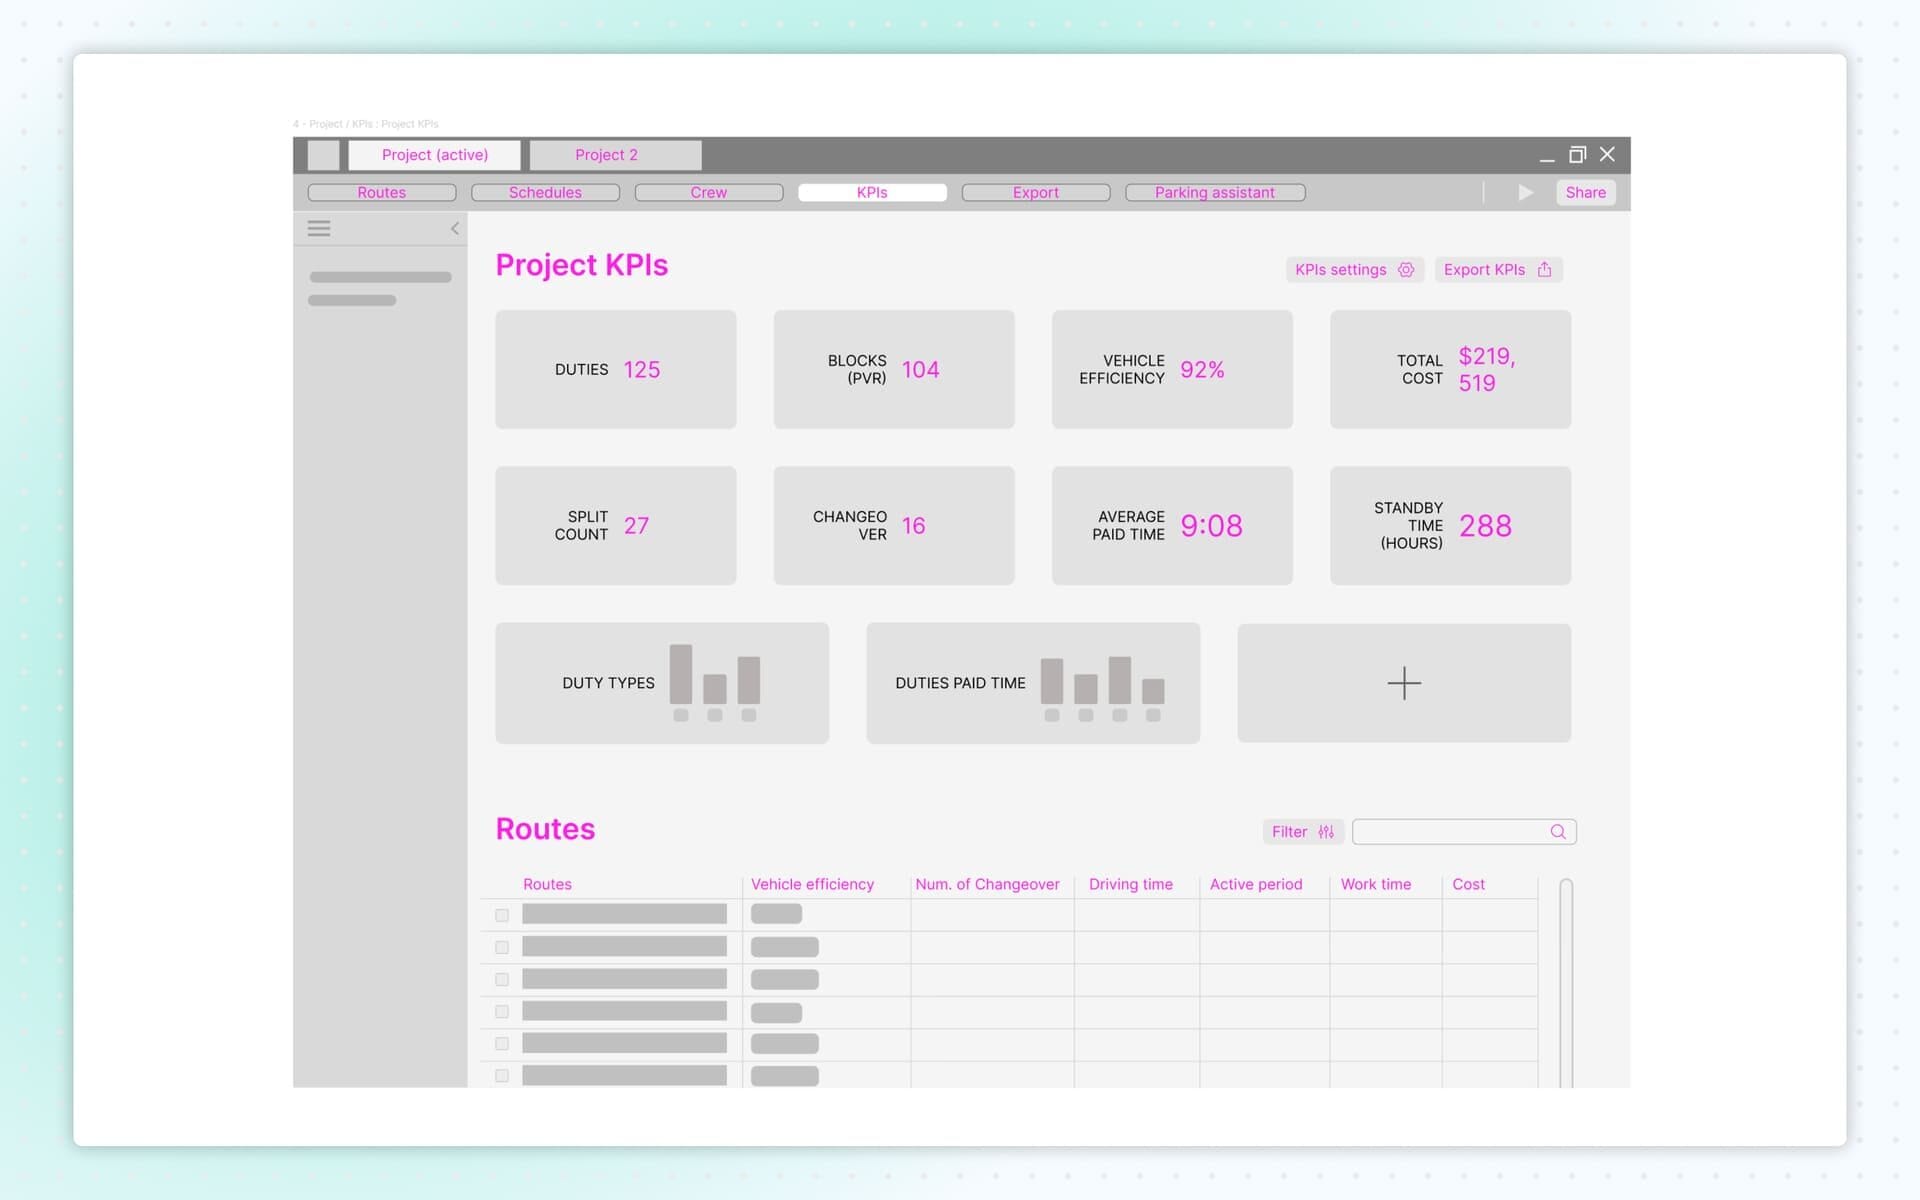1920x1200 pixels.
Task: Click the app icon left of Project tabs
Action: (323, 155)
